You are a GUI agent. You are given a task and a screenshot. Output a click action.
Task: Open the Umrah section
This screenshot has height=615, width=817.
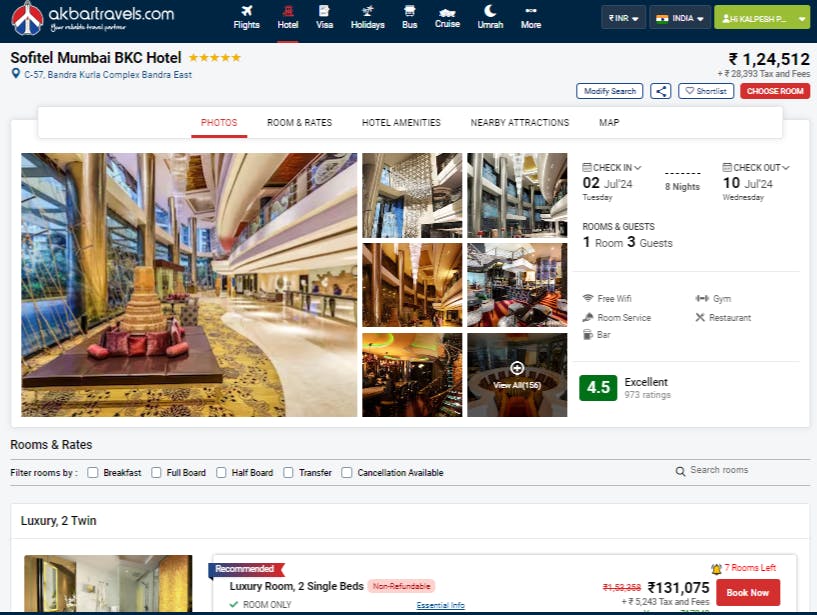(x=490, y=17)
